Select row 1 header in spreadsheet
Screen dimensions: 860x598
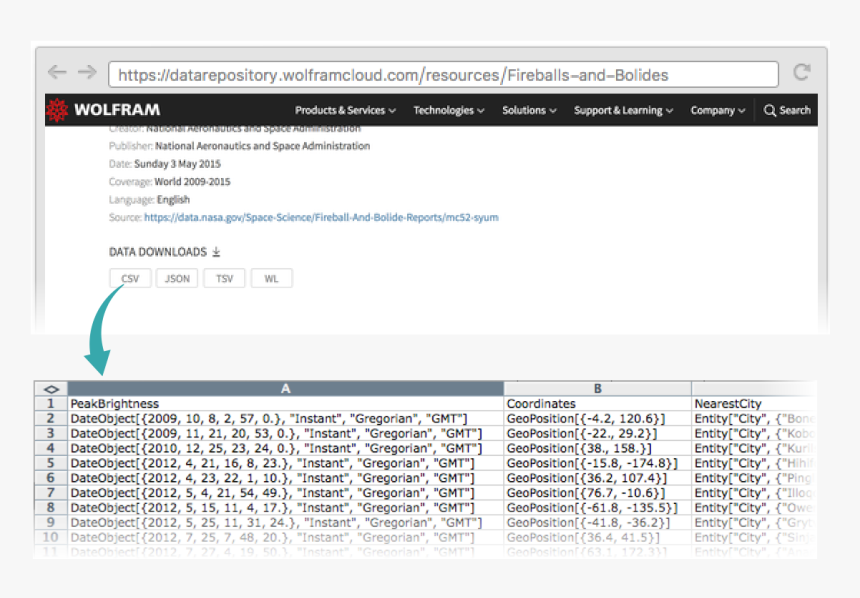(51, 404)
